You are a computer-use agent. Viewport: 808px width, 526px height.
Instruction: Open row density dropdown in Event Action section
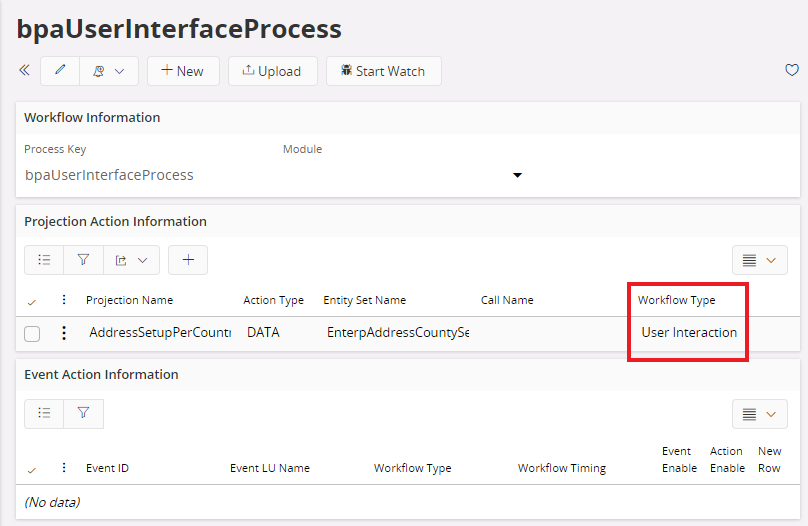[x=759, y=413]
